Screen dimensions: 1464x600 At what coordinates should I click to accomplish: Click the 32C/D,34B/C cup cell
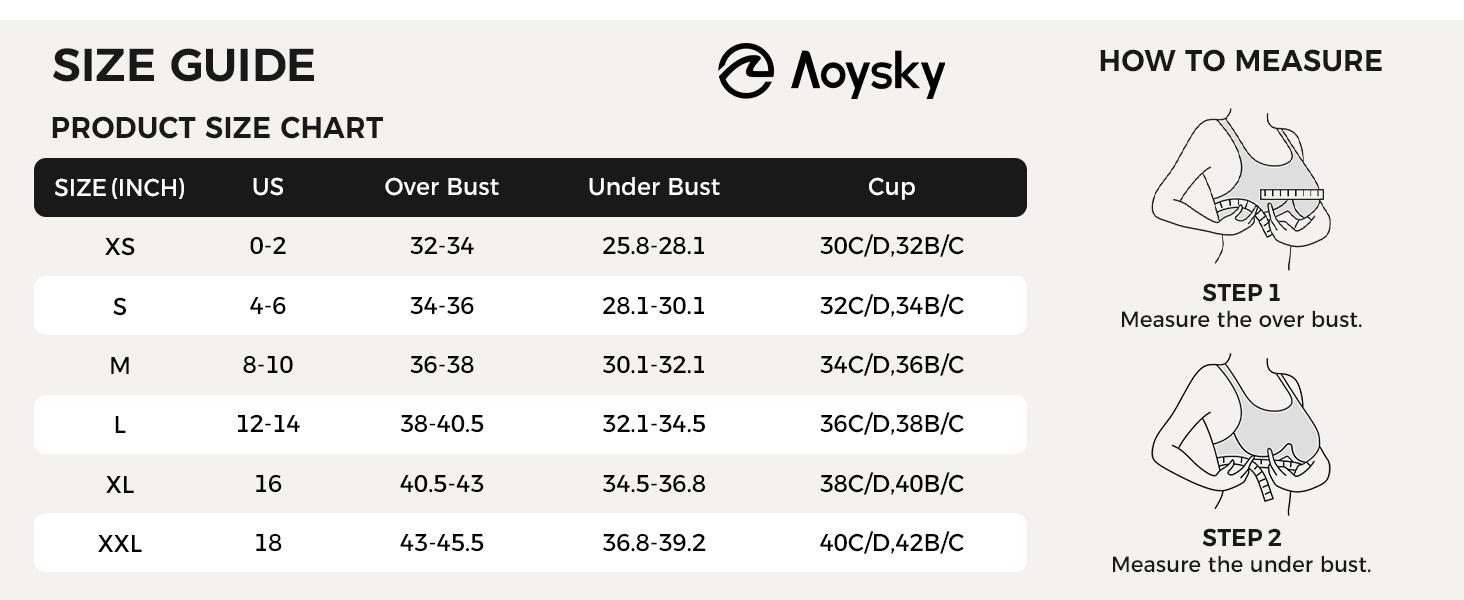tap(891, 306)
